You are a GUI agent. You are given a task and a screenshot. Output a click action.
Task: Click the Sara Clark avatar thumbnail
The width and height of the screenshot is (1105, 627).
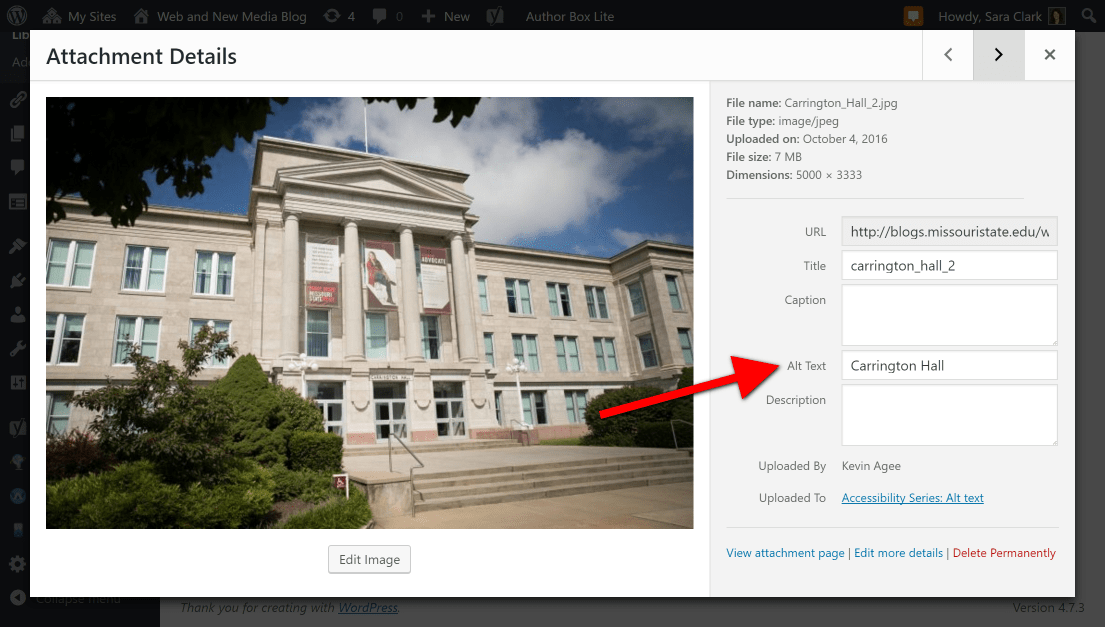tap(1056, 16)
